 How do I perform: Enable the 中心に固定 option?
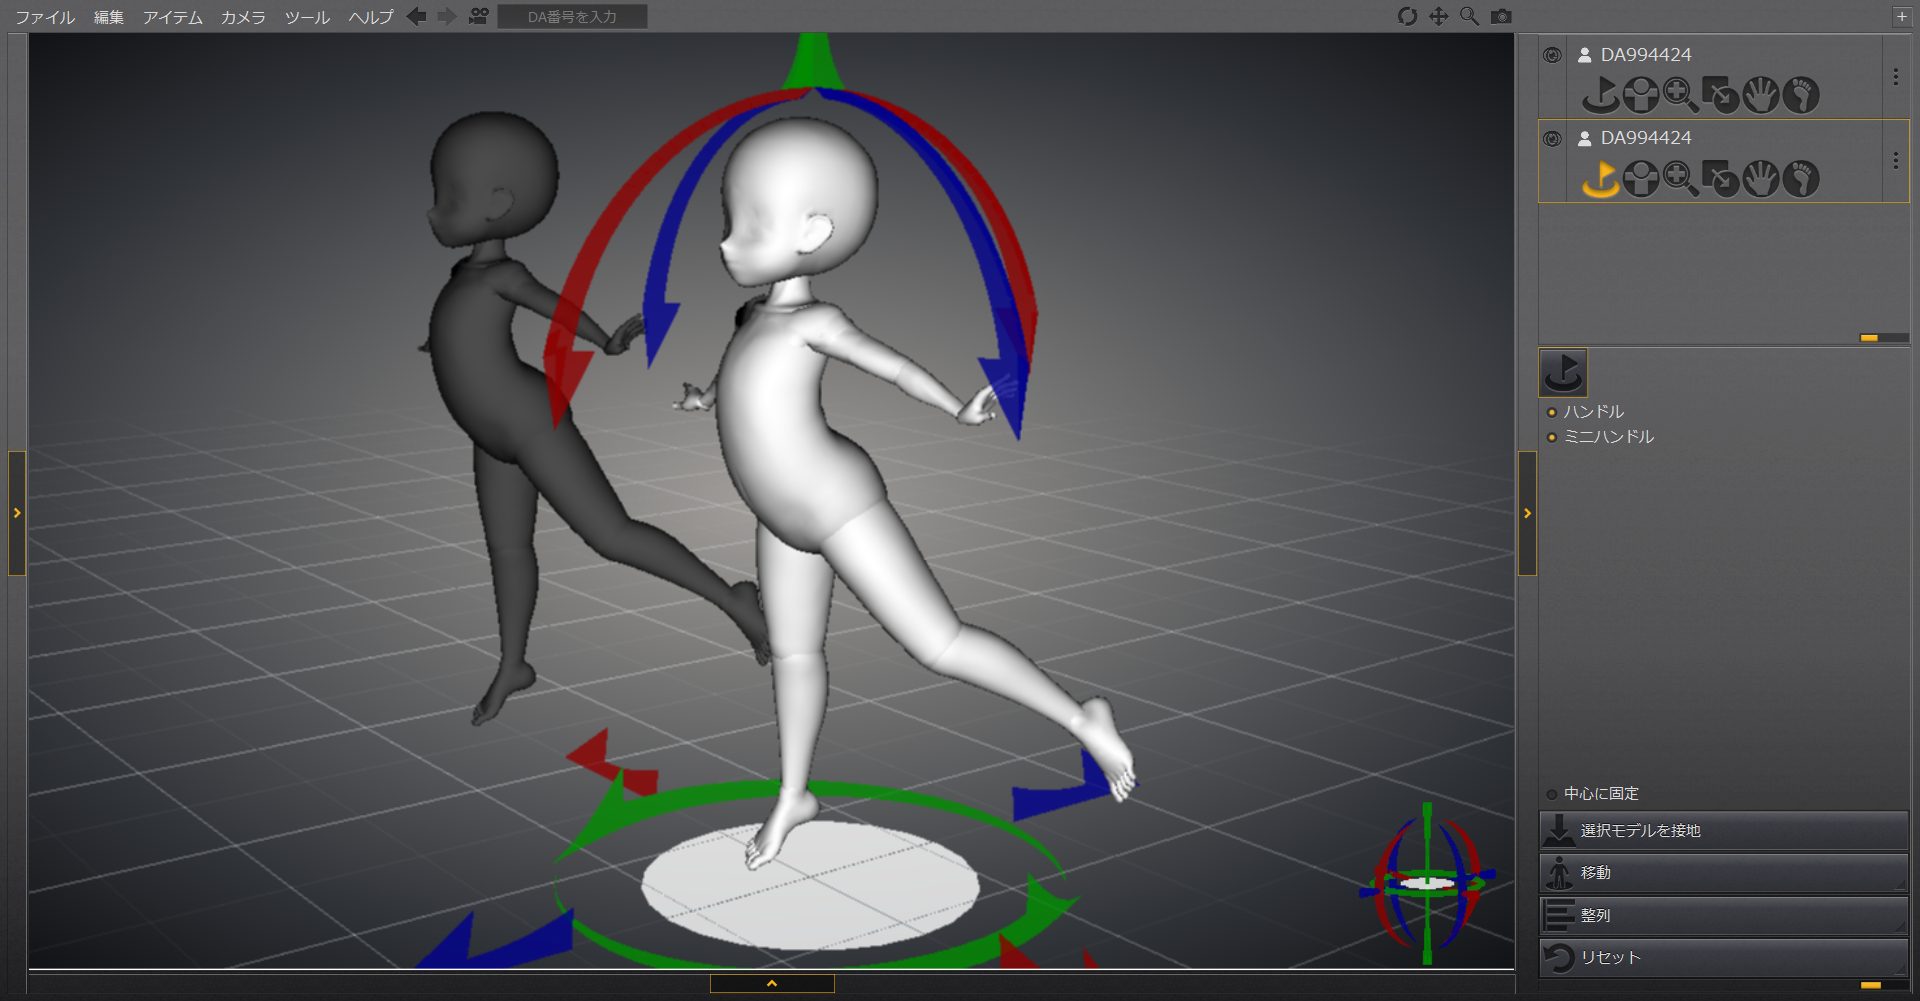point(1552,794)
